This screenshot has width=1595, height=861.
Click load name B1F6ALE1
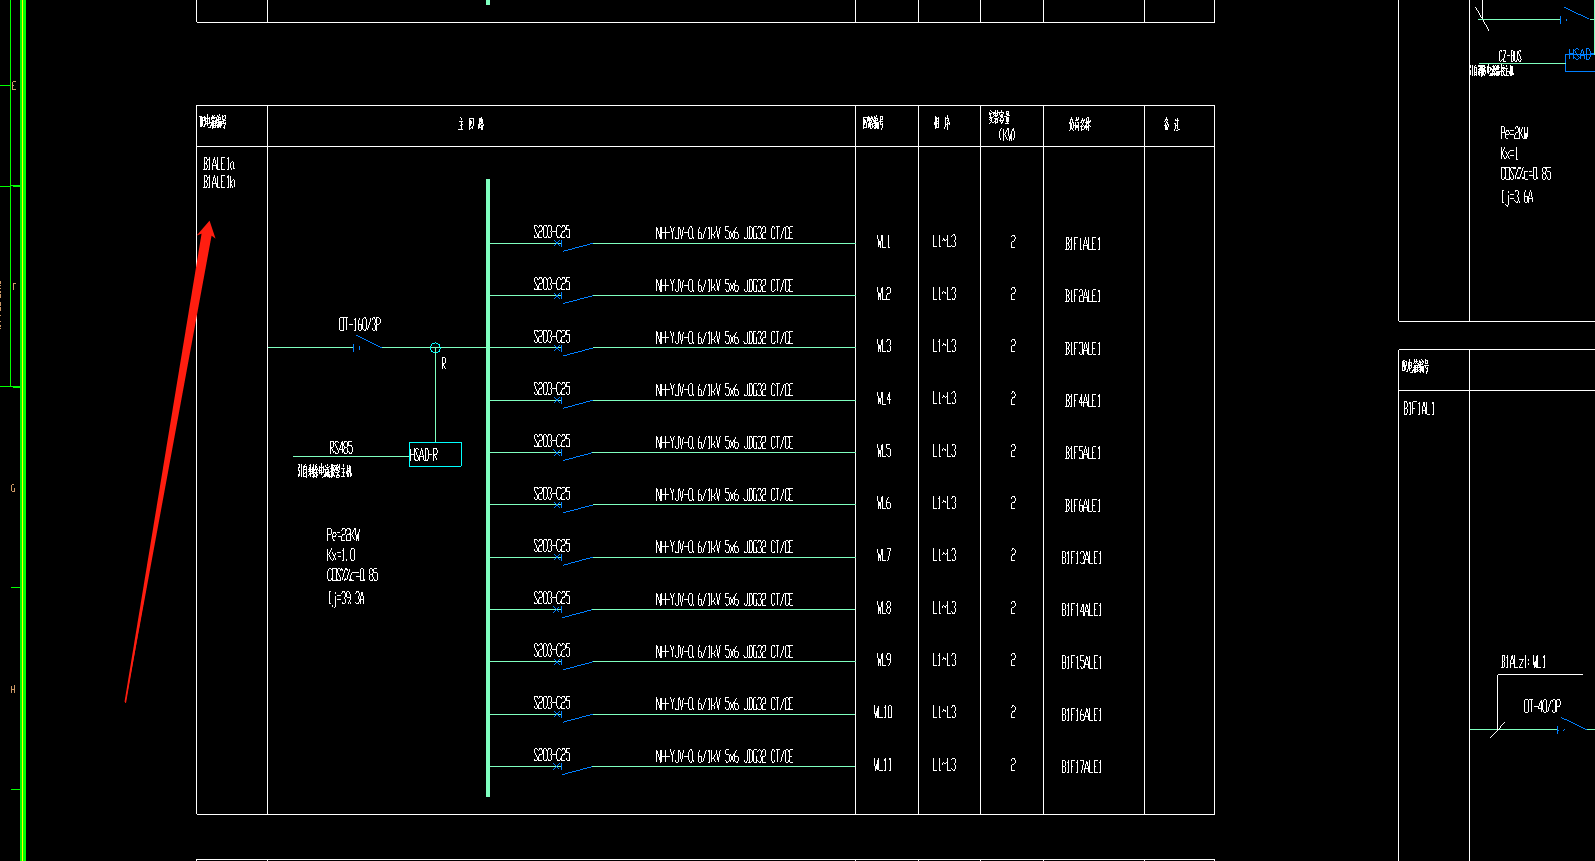(1083, 506)
